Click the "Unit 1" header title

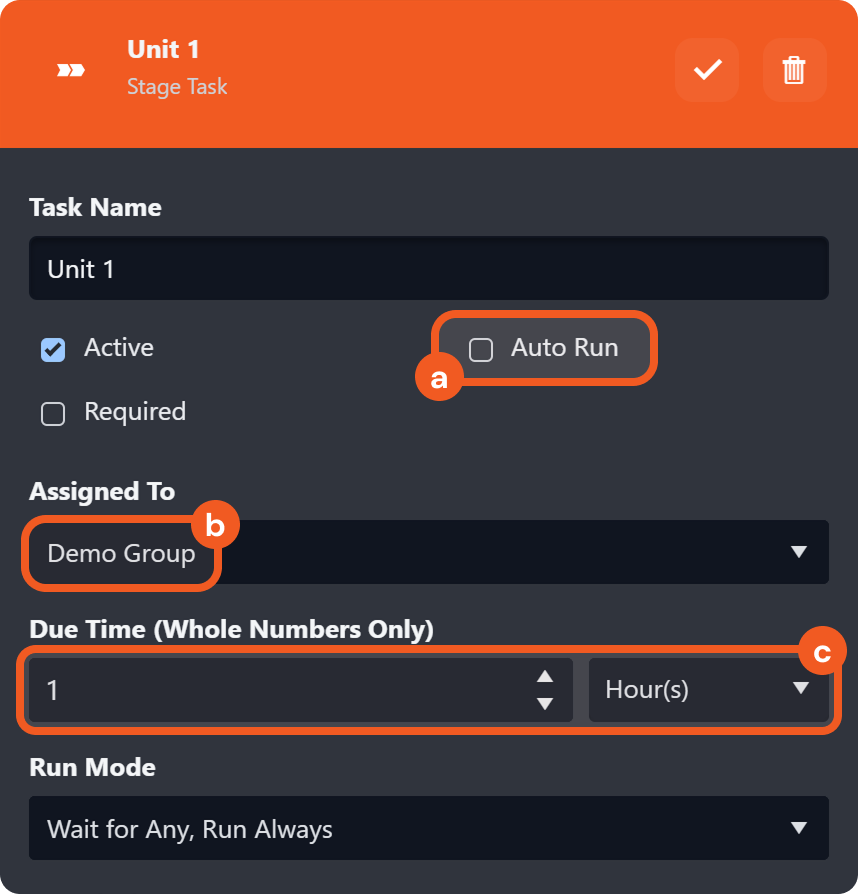(x=163, y=49)
